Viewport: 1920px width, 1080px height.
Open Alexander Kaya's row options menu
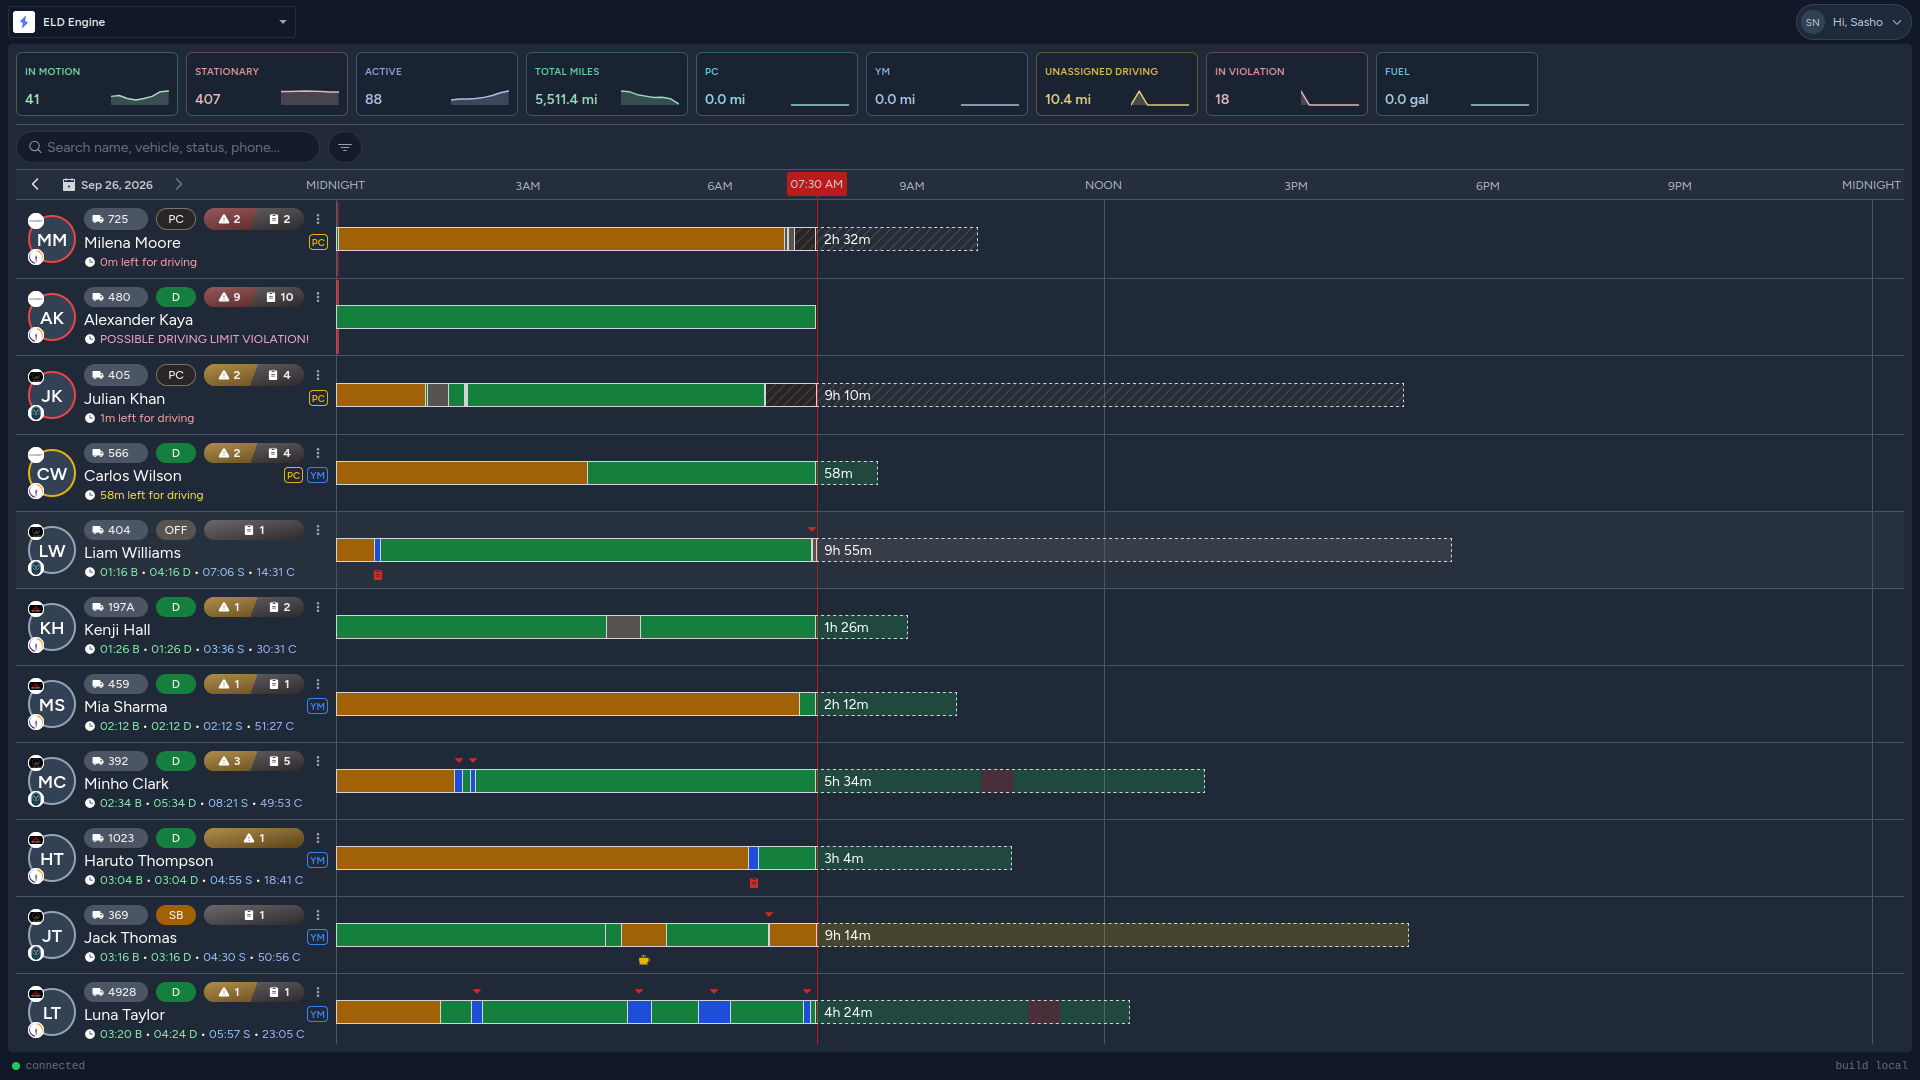tap(318, 297)
